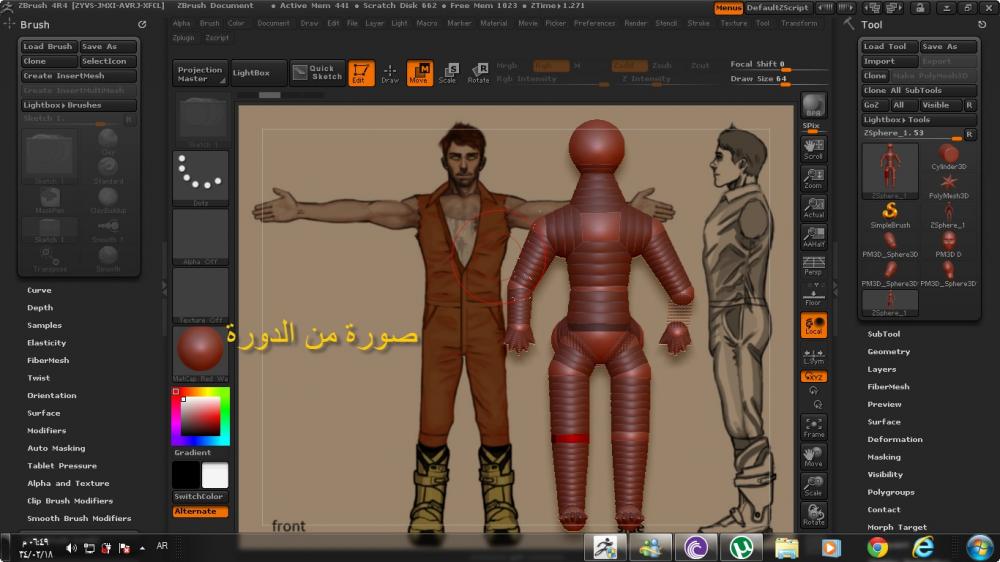Click the BPR render icon

pyautogui.click(x=813, y=106)
